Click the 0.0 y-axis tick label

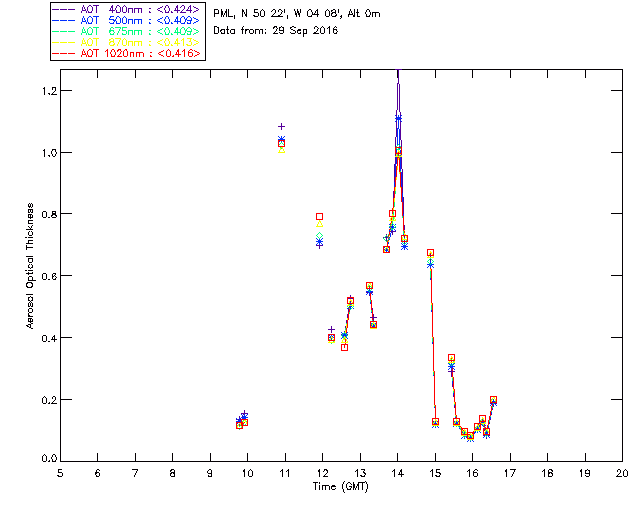[49, 459]
